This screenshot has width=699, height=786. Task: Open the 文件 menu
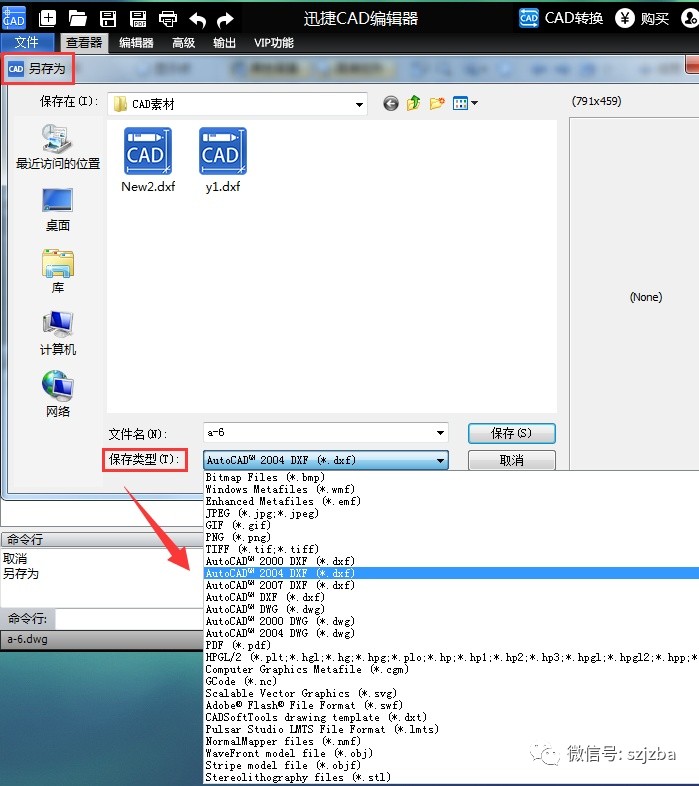click(27, 43)
